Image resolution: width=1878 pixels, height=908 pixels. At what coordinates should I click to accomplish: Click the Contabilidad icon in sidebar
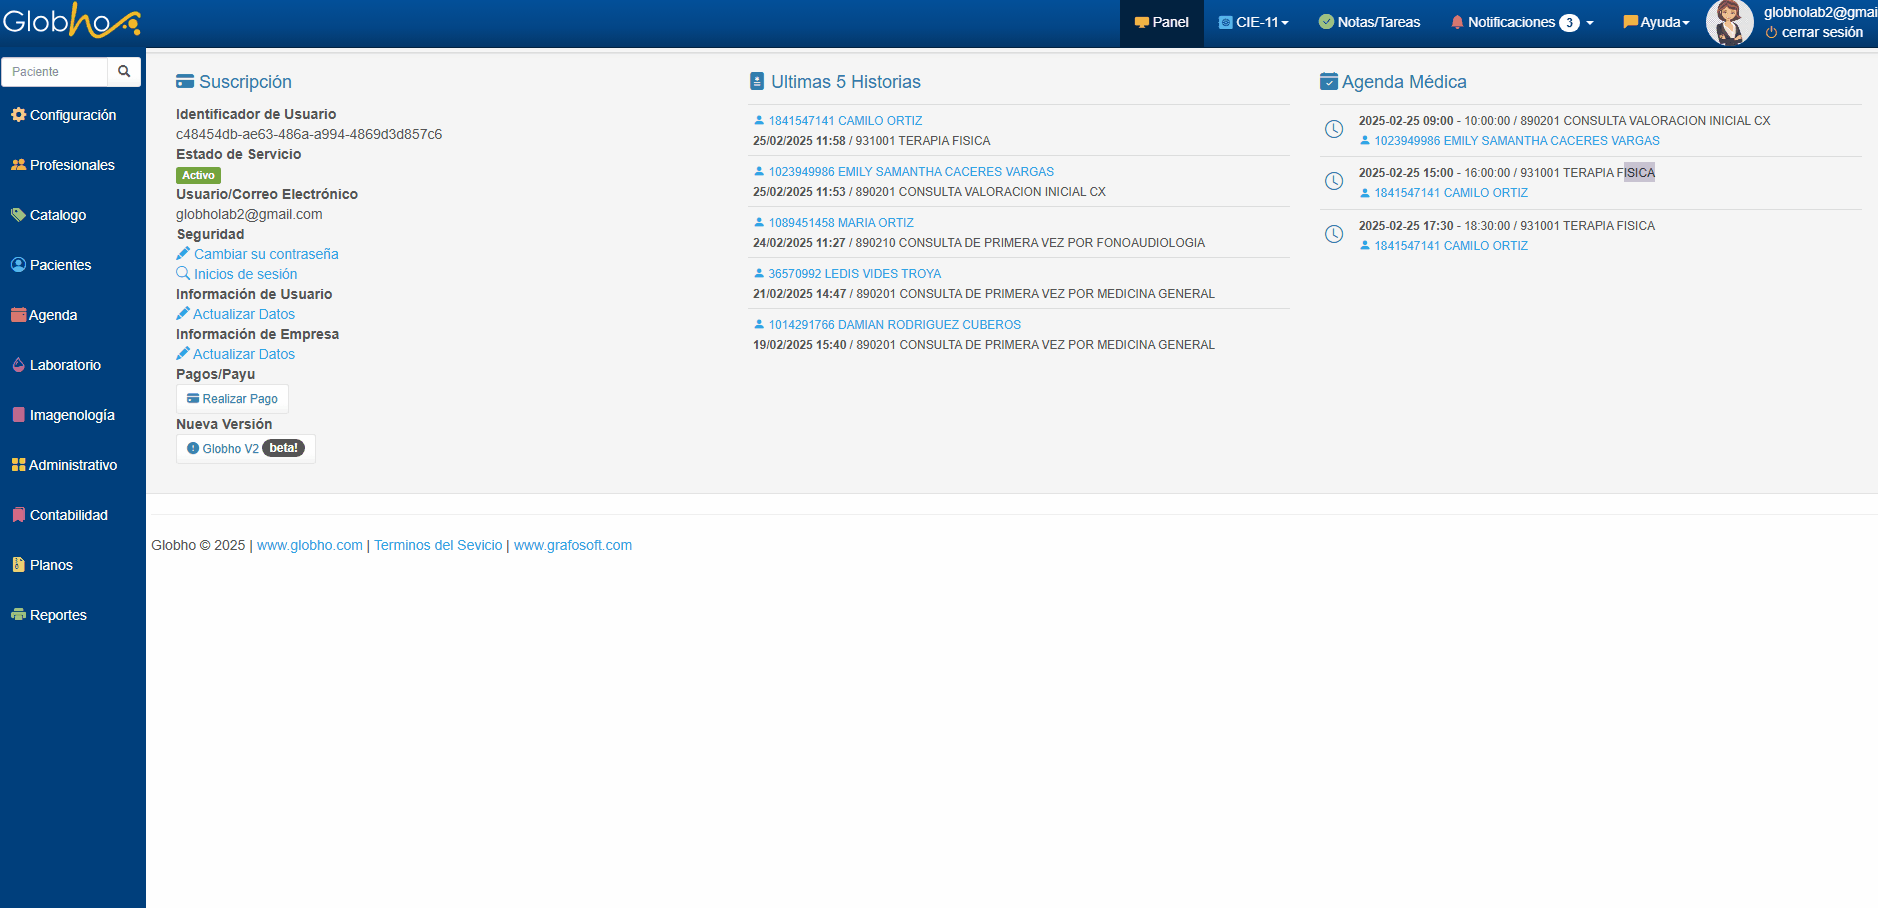tap(18, 515)
